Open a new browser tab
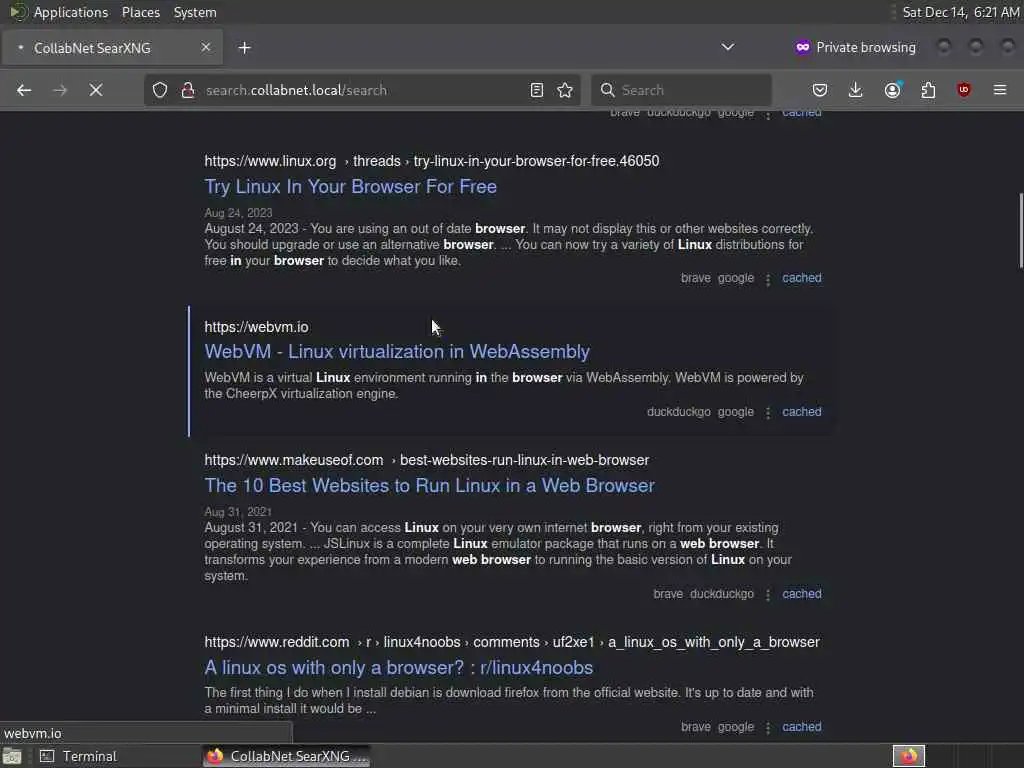This screenshot has height=768, width=1024. [244, 48]
